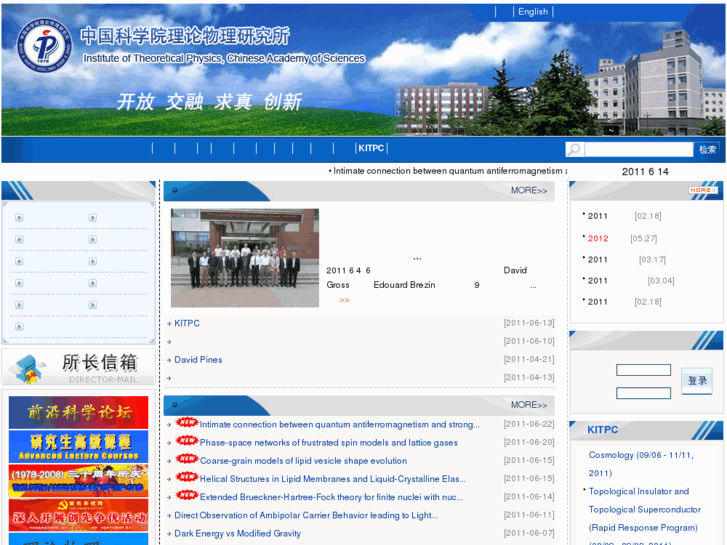The image size is (727, 545).
Task: Open the 深入开展创先争优活动 banner
Action: [x=78, y=515]
